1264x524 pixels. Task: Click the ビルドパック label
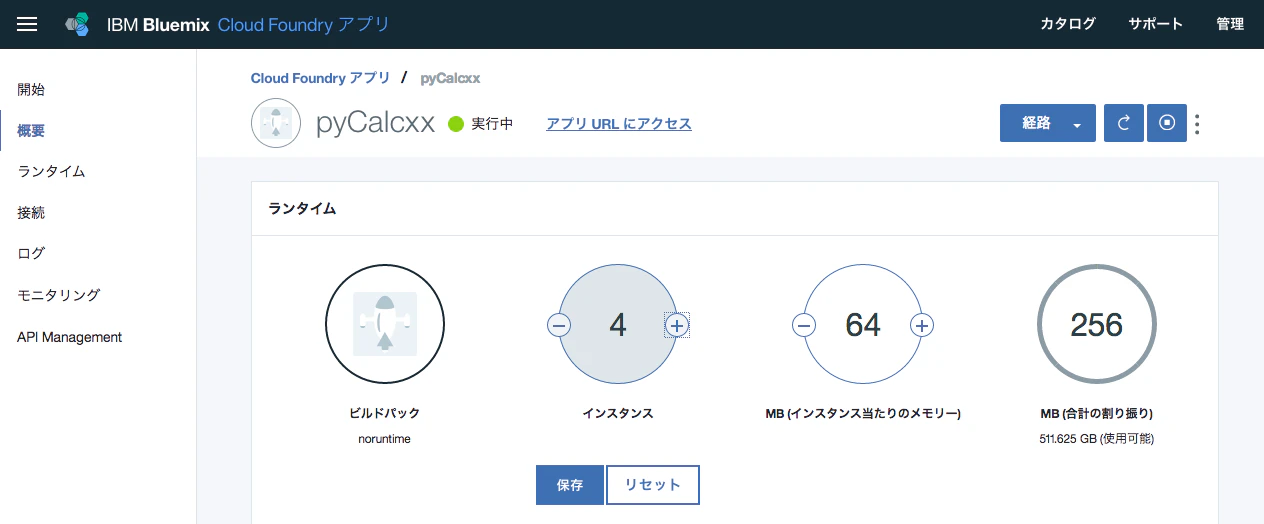385,413
